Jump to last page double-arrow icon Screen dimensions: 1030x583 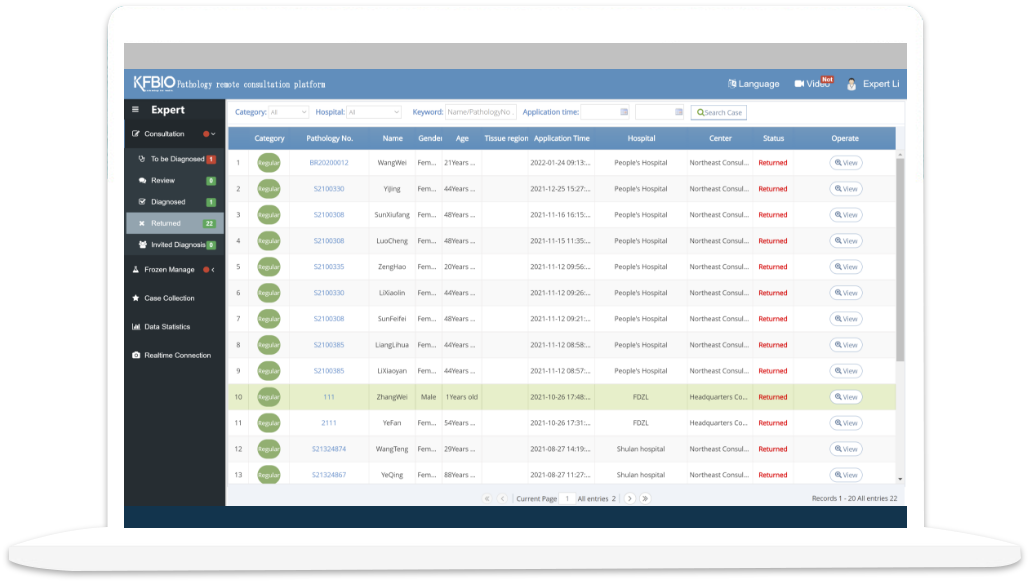[x=645, y=498]
